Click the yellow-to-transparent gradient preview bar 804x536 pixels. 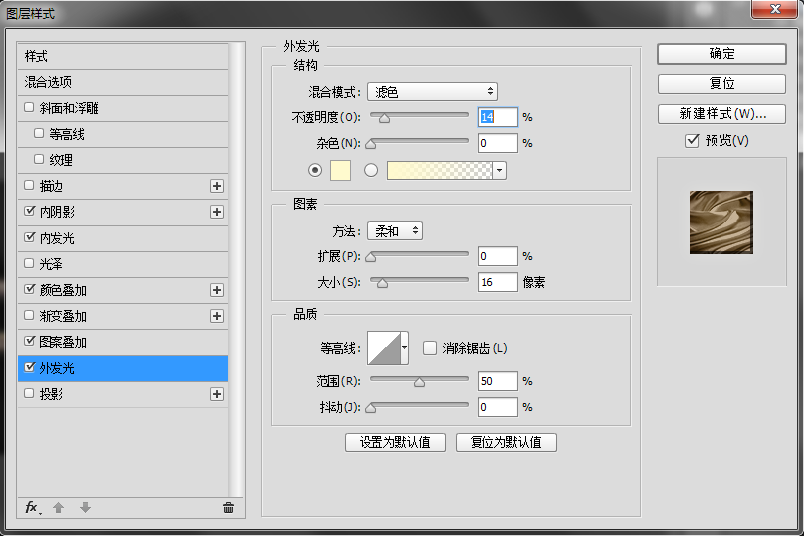click(x=440, y=170)
